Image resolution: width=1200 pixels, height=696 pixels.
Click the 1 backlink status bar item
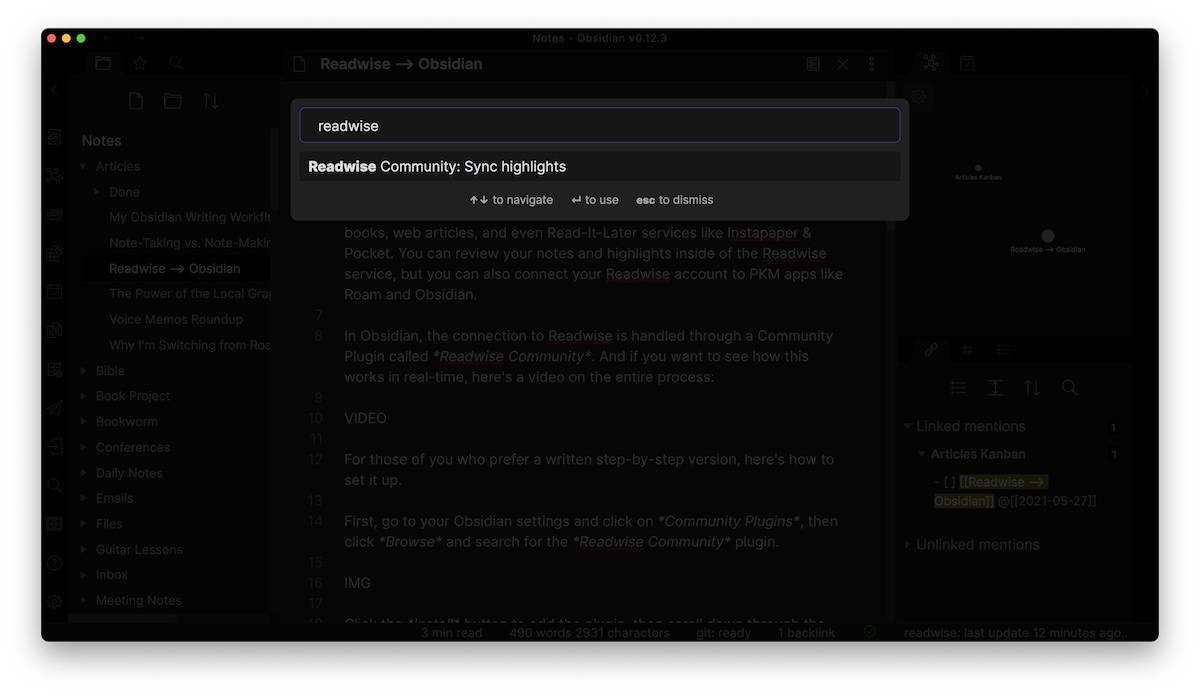[x=806, y=633]
